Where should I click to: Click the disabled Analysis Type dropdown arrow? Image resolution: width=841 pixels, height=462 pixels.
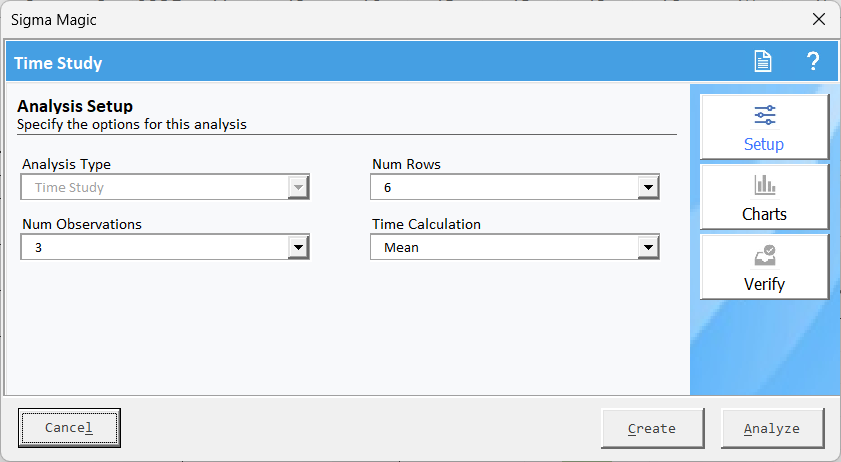point(298,187)
